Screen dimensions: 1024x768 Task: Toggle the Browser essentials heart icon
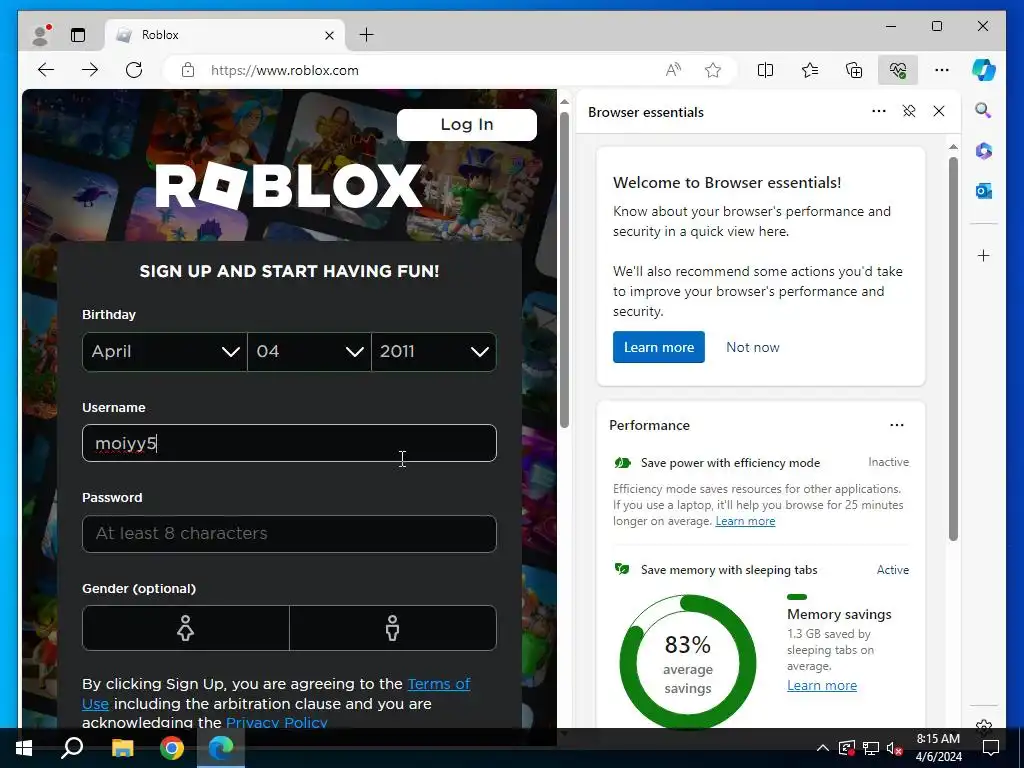coord(898,70)
